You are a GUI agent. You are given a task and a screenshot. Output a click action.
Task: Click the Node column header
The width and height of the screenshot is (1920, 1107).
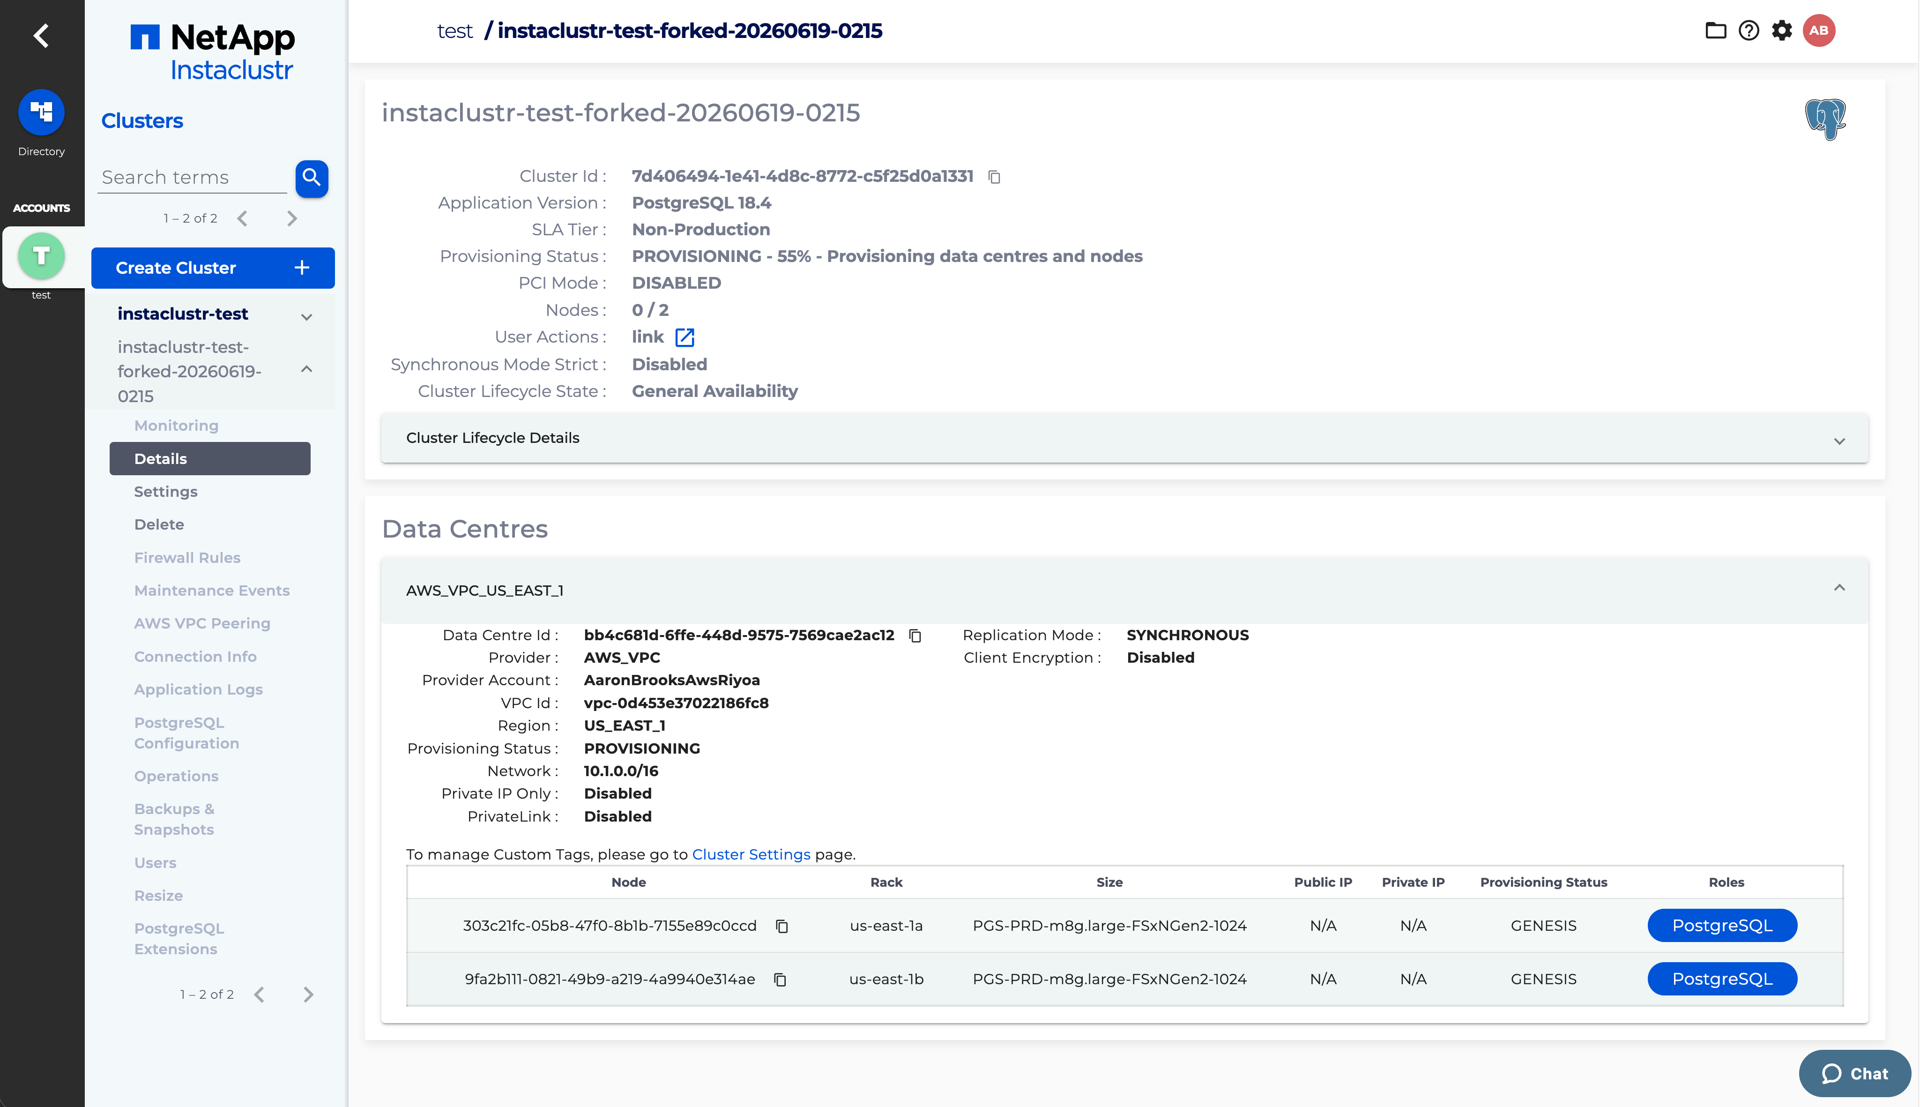(628, 883)
